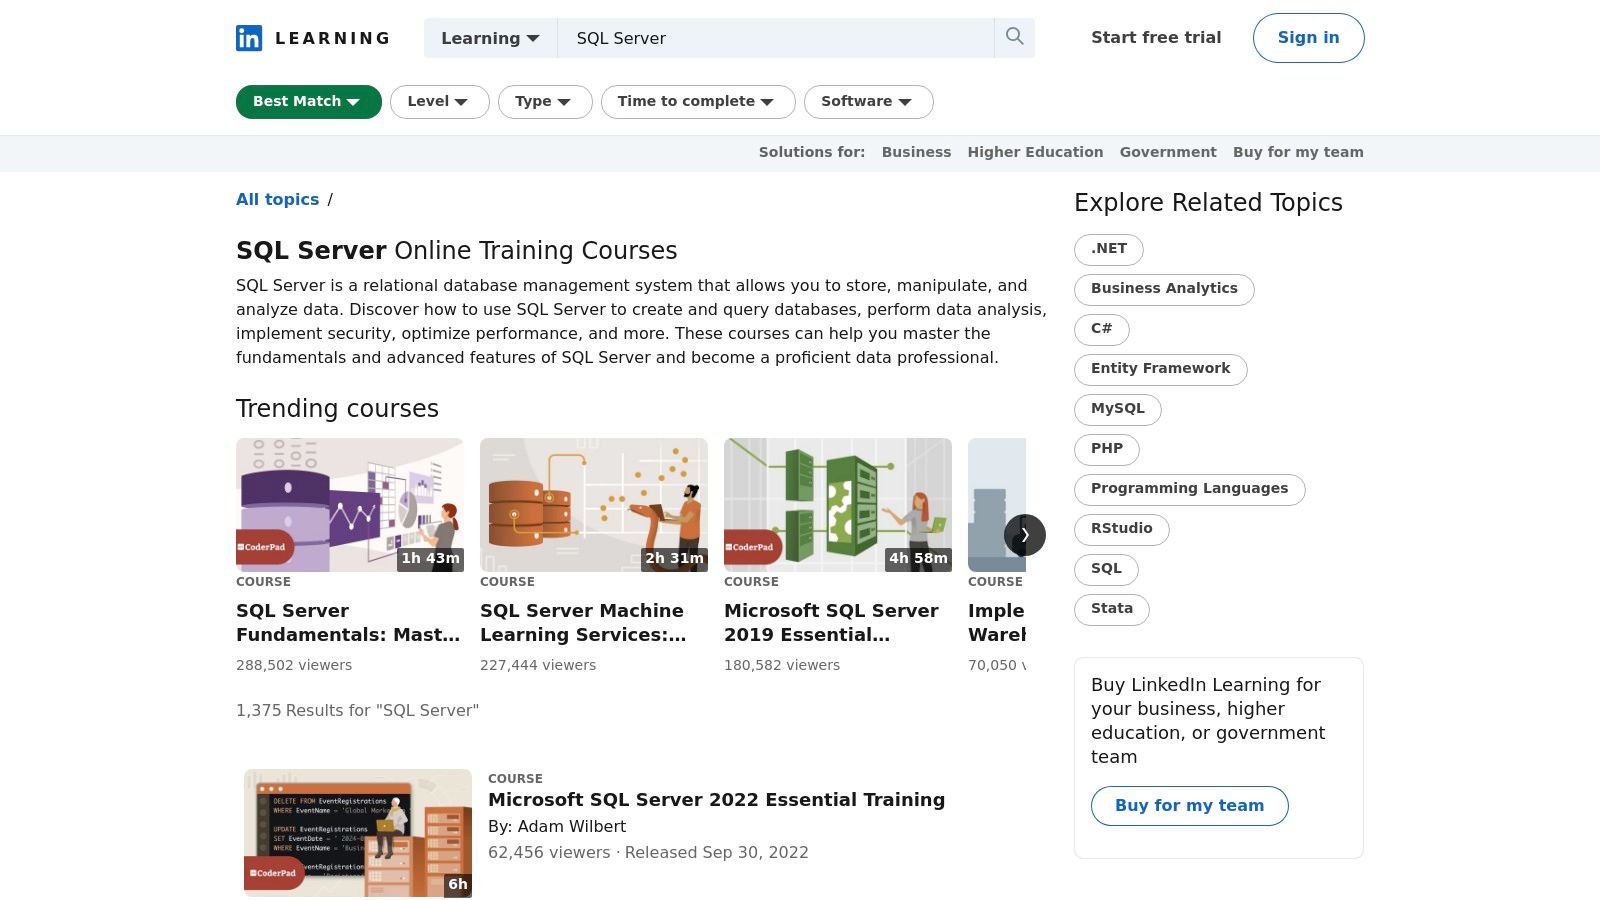Click author text By: Adam Wilbert
Image resolution: width=1600 pixels, height=900 pixels.
coord(557,827)
